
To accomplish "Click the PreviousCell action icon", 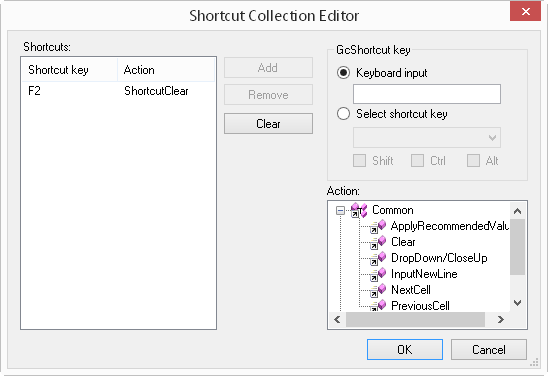I will click(378, 305).
